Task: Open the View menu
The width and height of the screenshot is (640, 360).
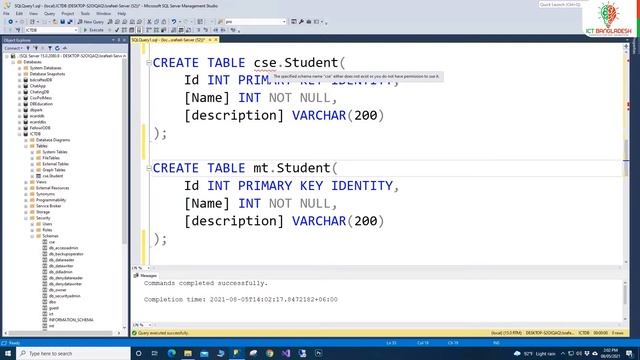Action: click(33, 13)
